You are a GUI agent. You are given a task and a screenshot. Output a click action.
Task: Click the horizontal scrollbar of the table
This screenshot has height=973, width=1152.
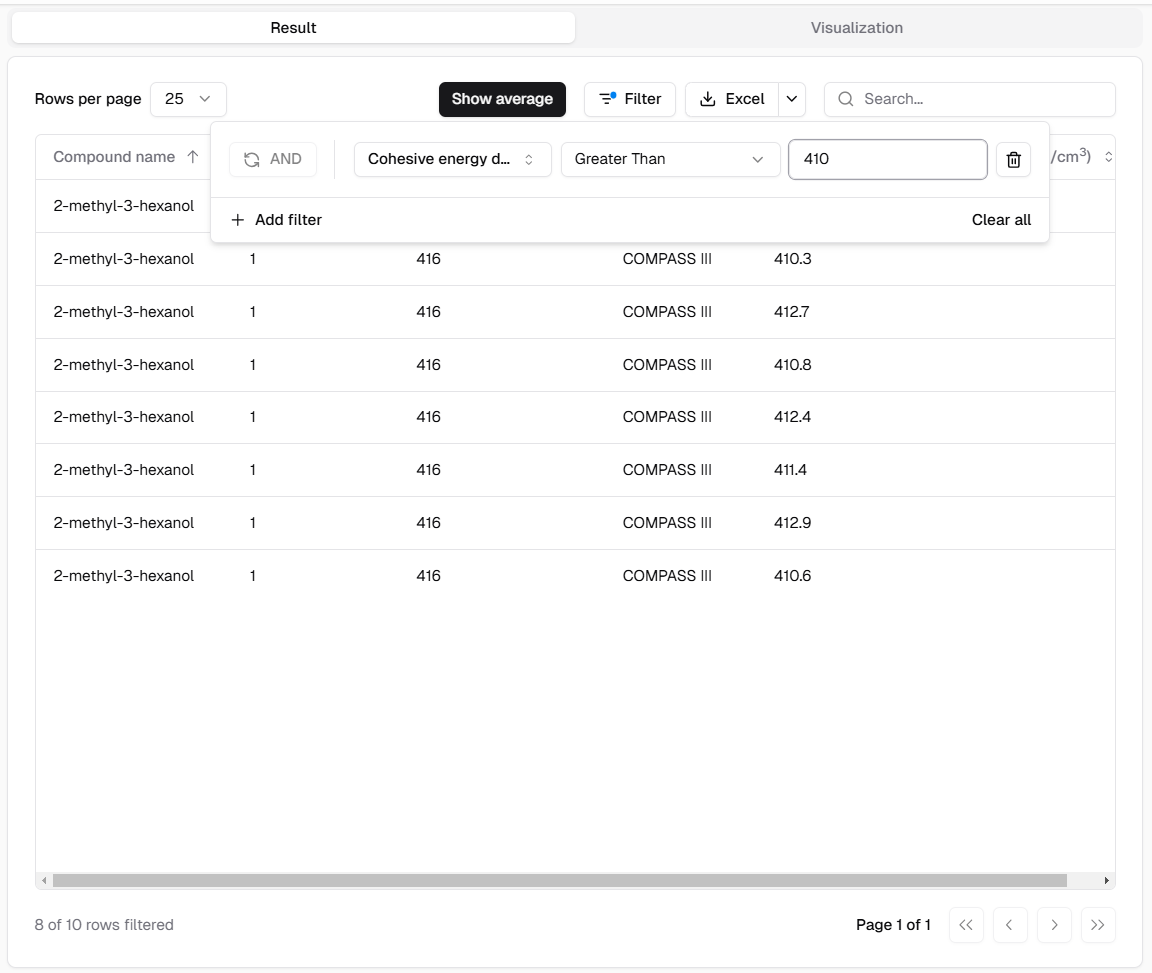click(560, 881)
